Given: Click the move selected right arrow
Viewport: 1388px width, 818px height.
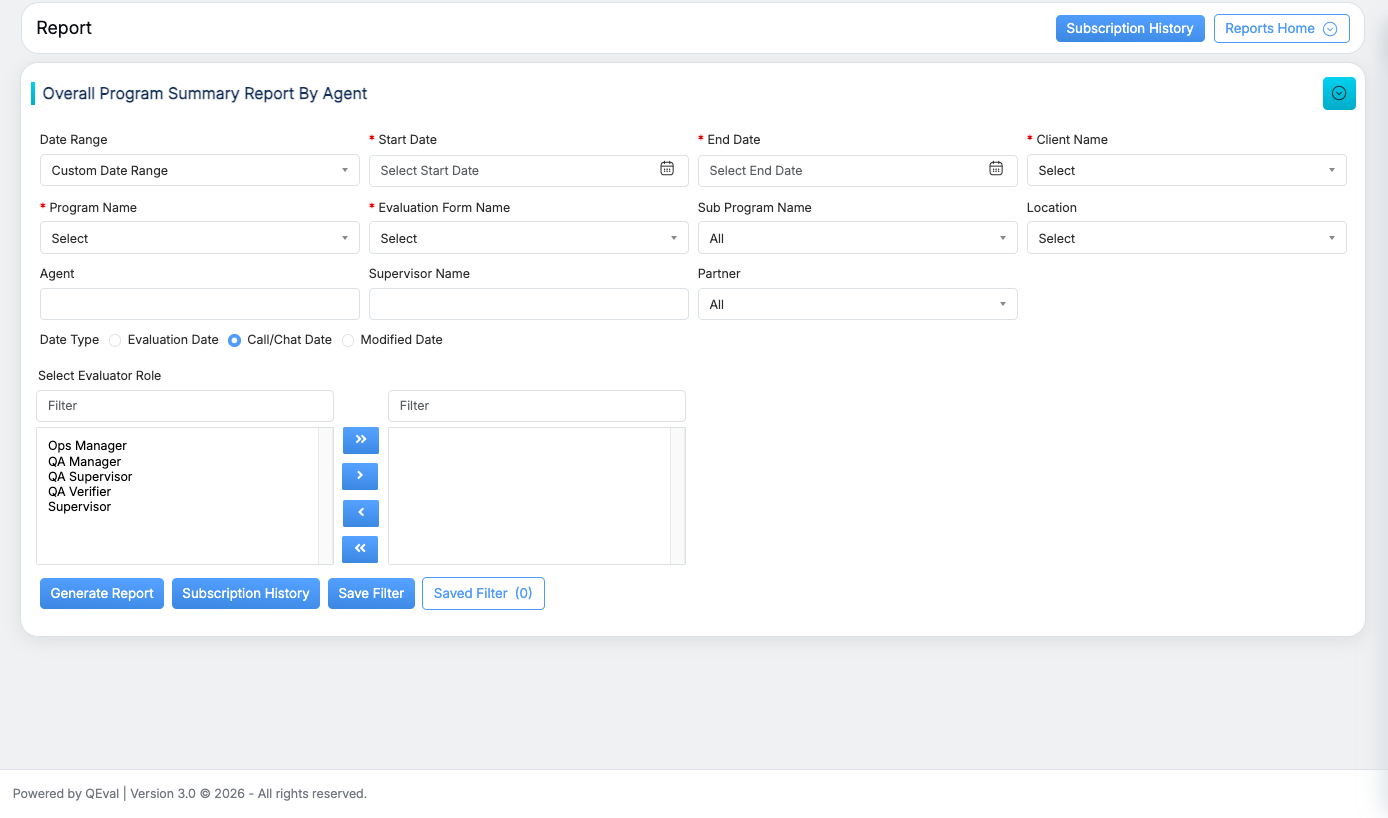Looking at the screenshot, I should pyautogui.click(x=360, y=476).
